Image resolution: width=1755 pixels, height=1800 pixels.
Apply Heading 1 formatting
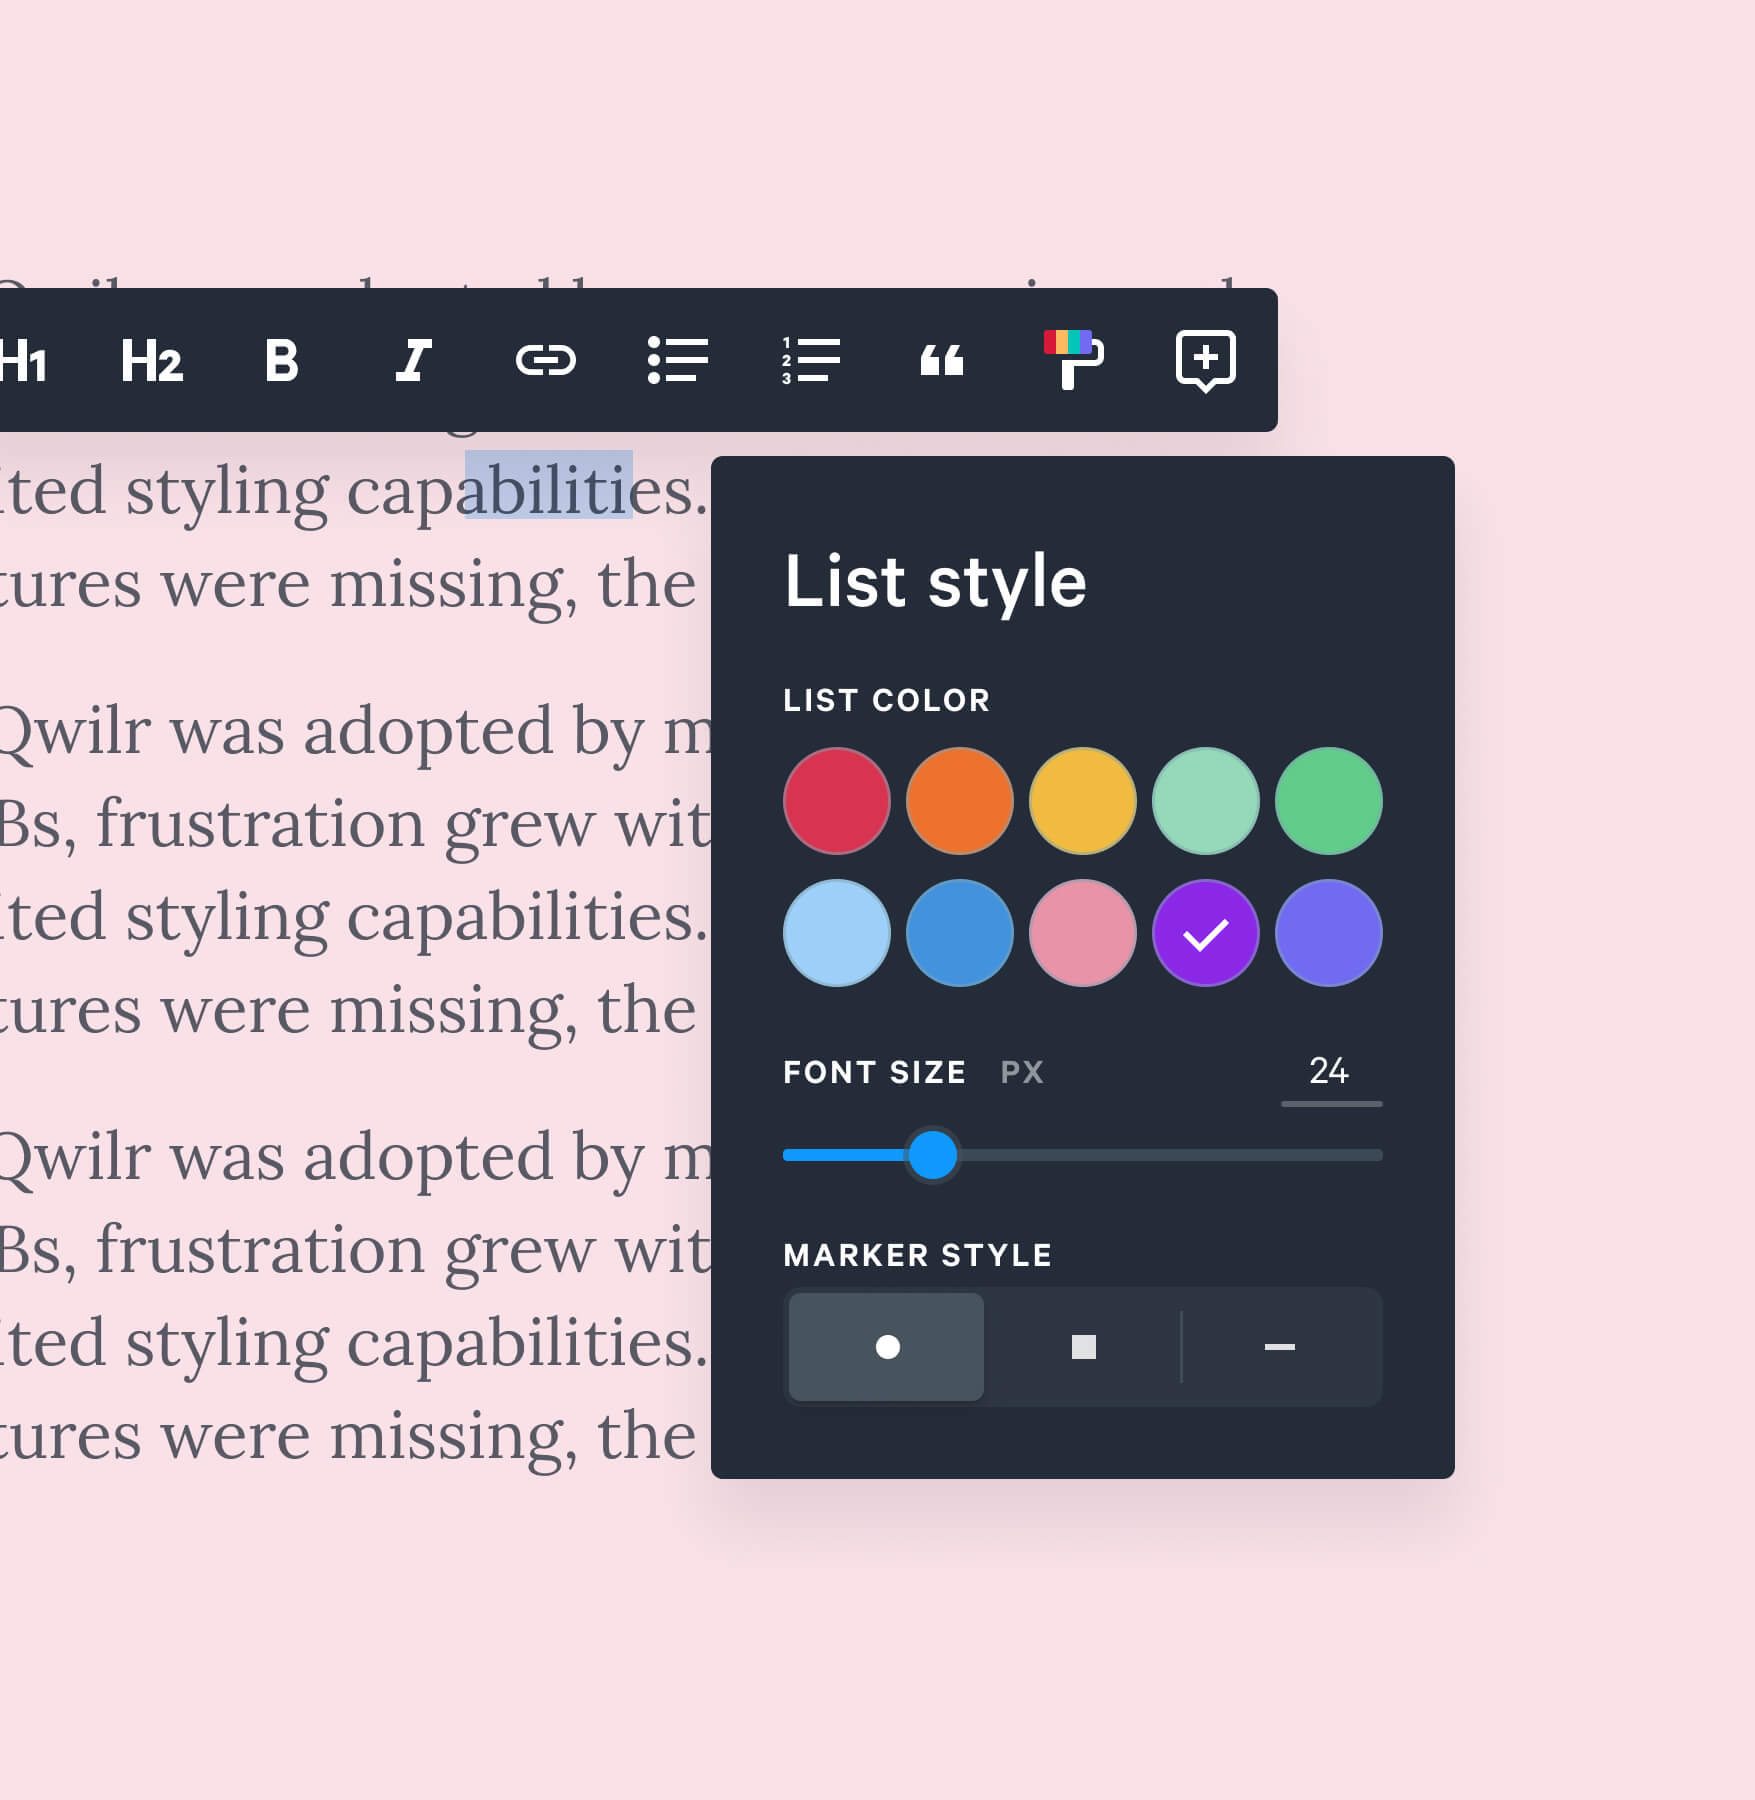point(24,361)
